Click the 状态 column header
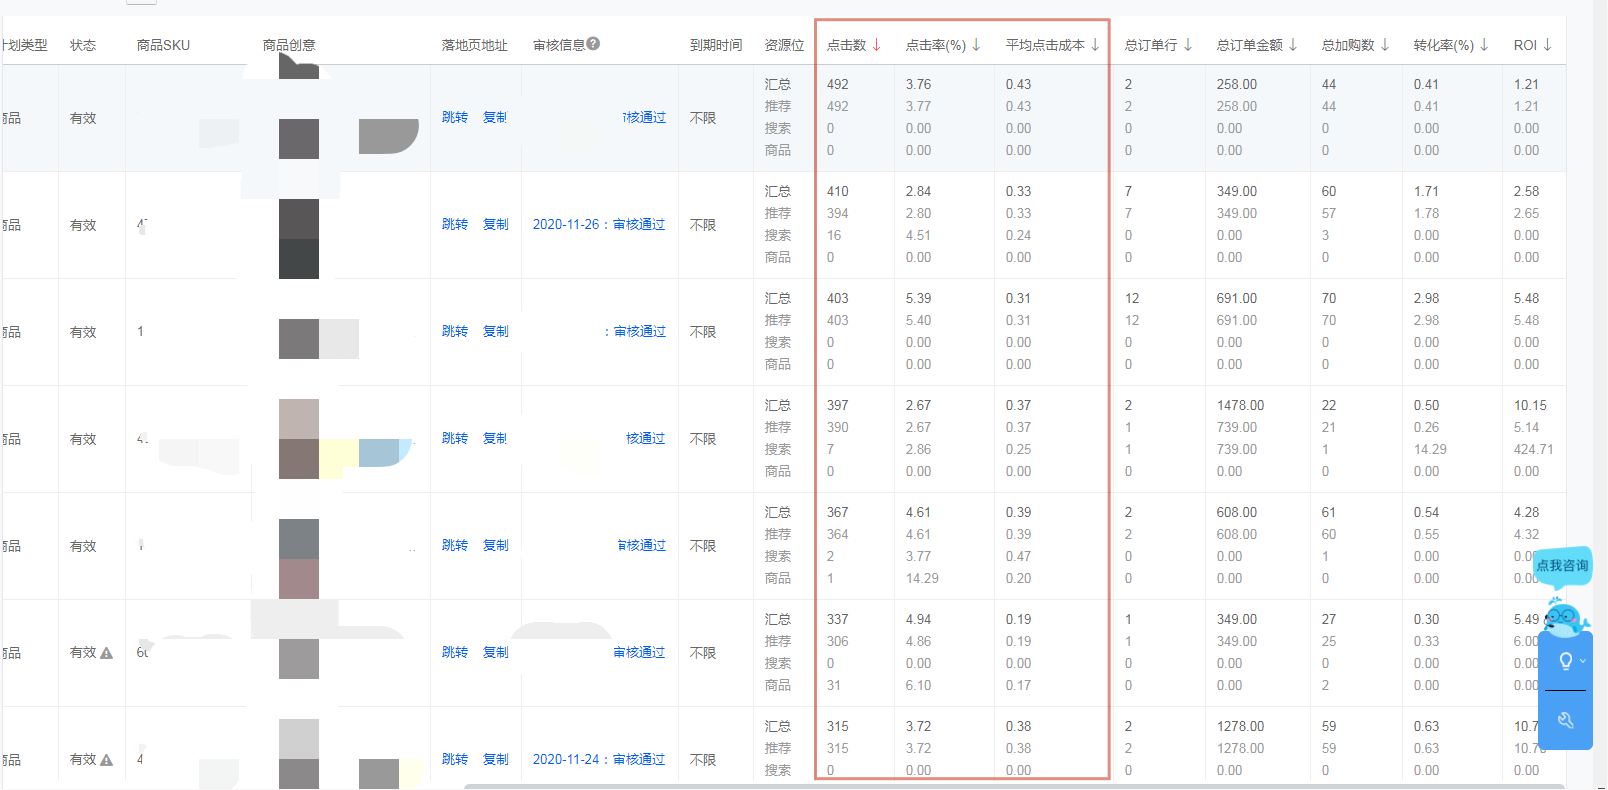The image size is (1608, 790). pyautogui.click(x=83, y=45)
